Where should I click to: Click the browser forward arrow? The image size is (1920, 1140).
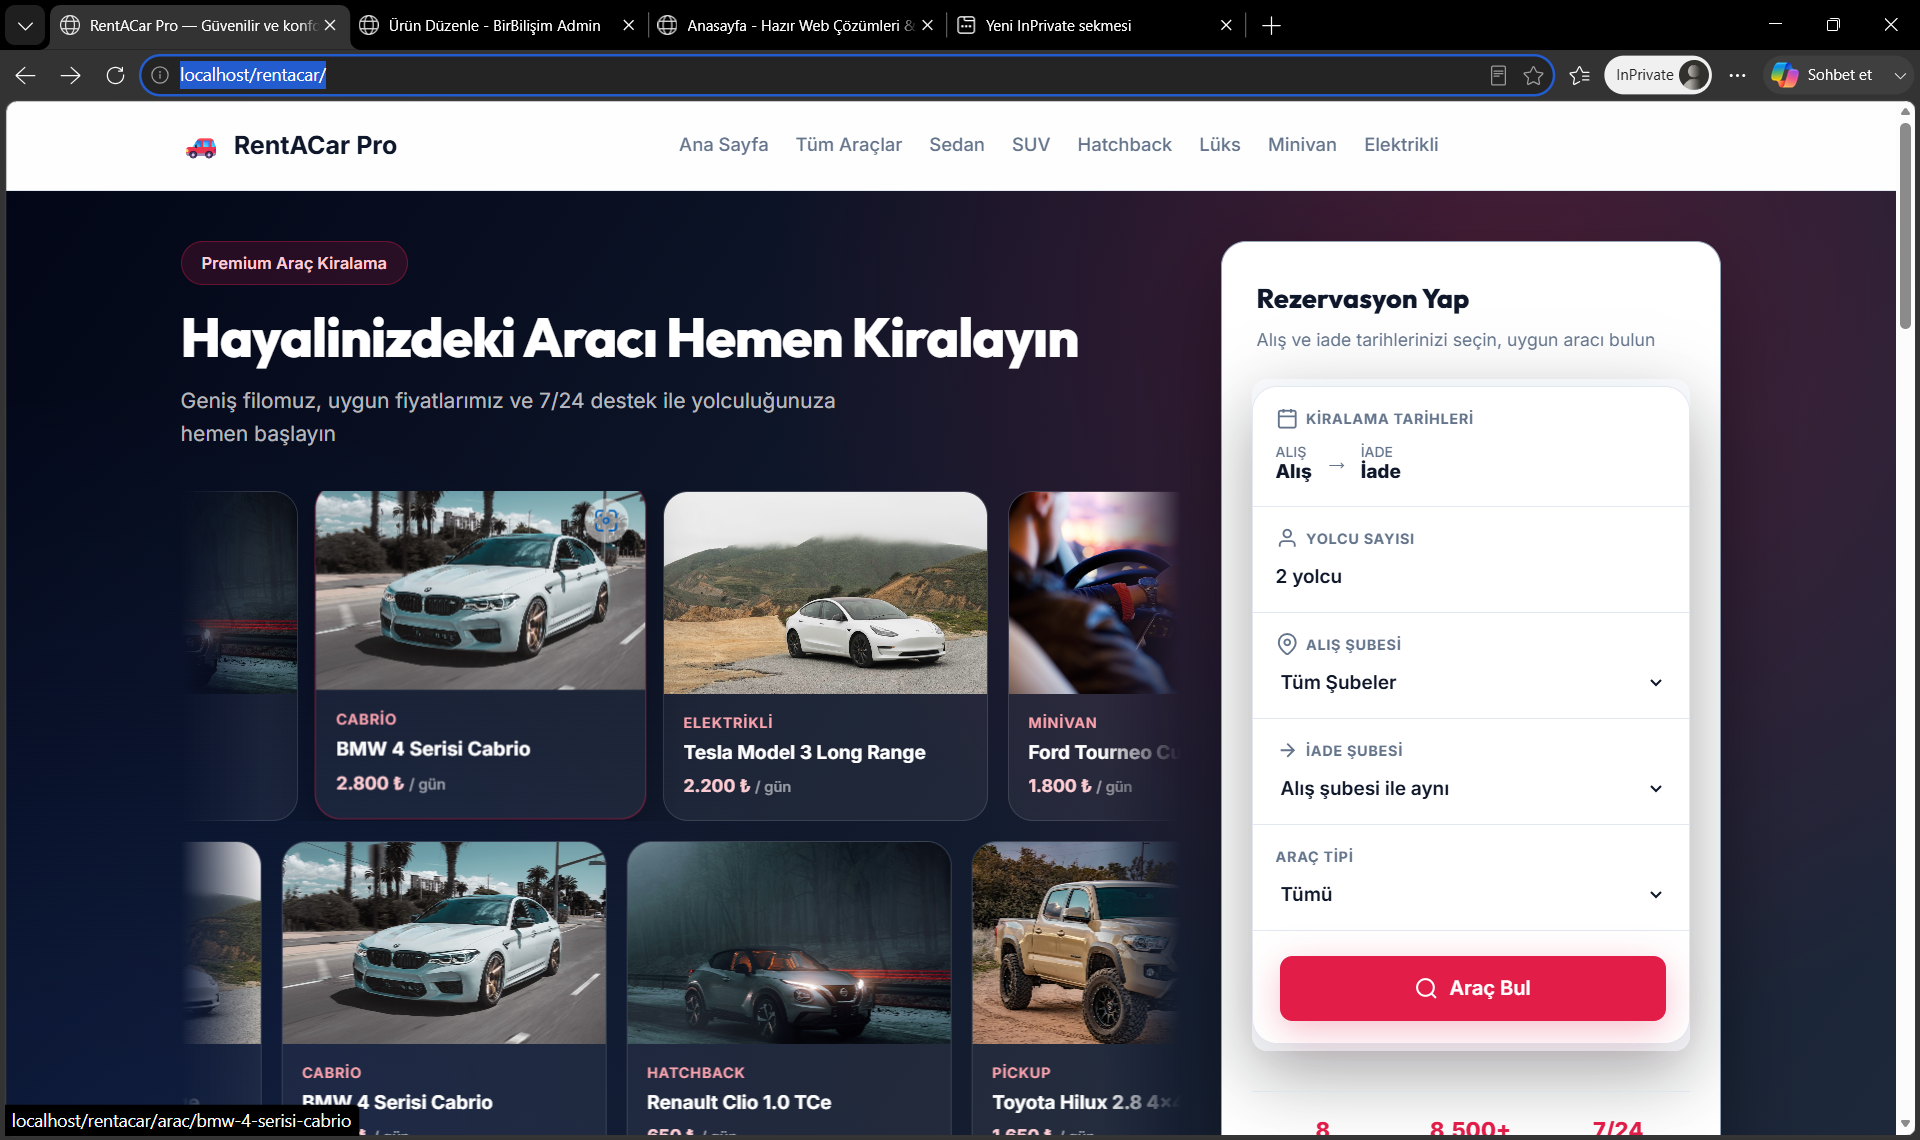click(x=70, y=75)
